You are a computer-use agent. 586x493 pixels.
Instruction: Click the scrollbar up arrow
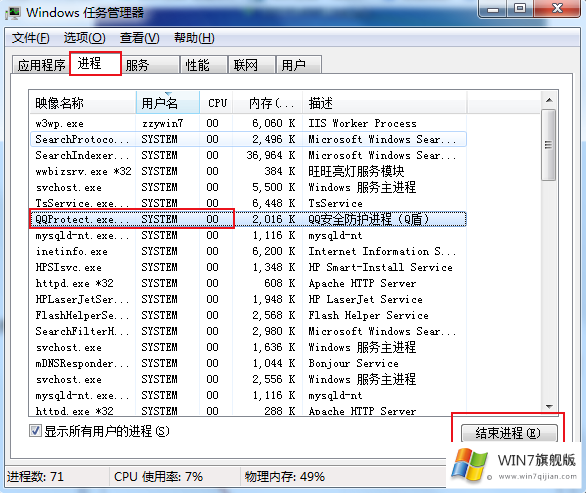549,100
